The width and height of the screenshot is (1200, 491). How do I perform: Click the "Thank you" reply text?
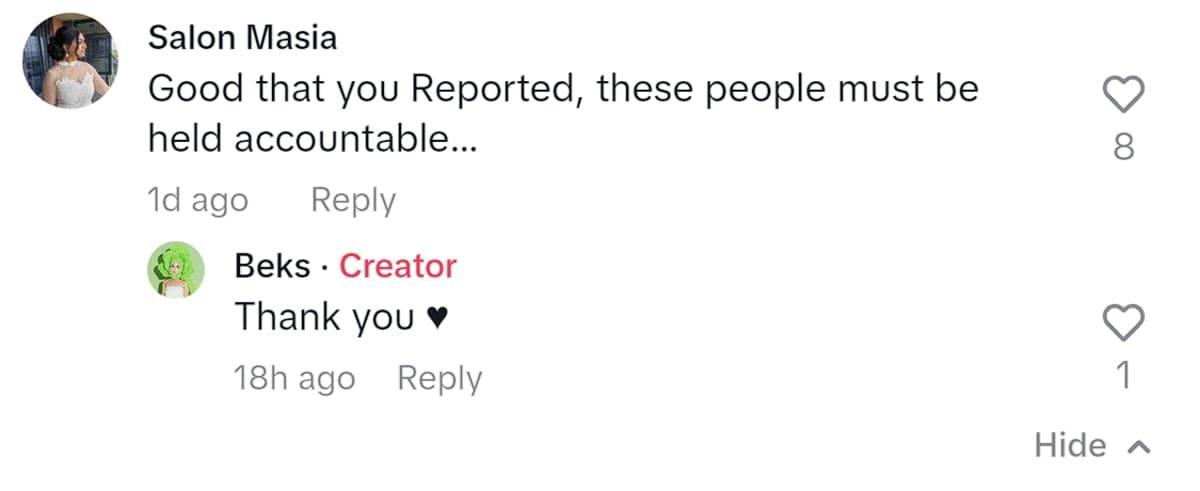point(324,318)
